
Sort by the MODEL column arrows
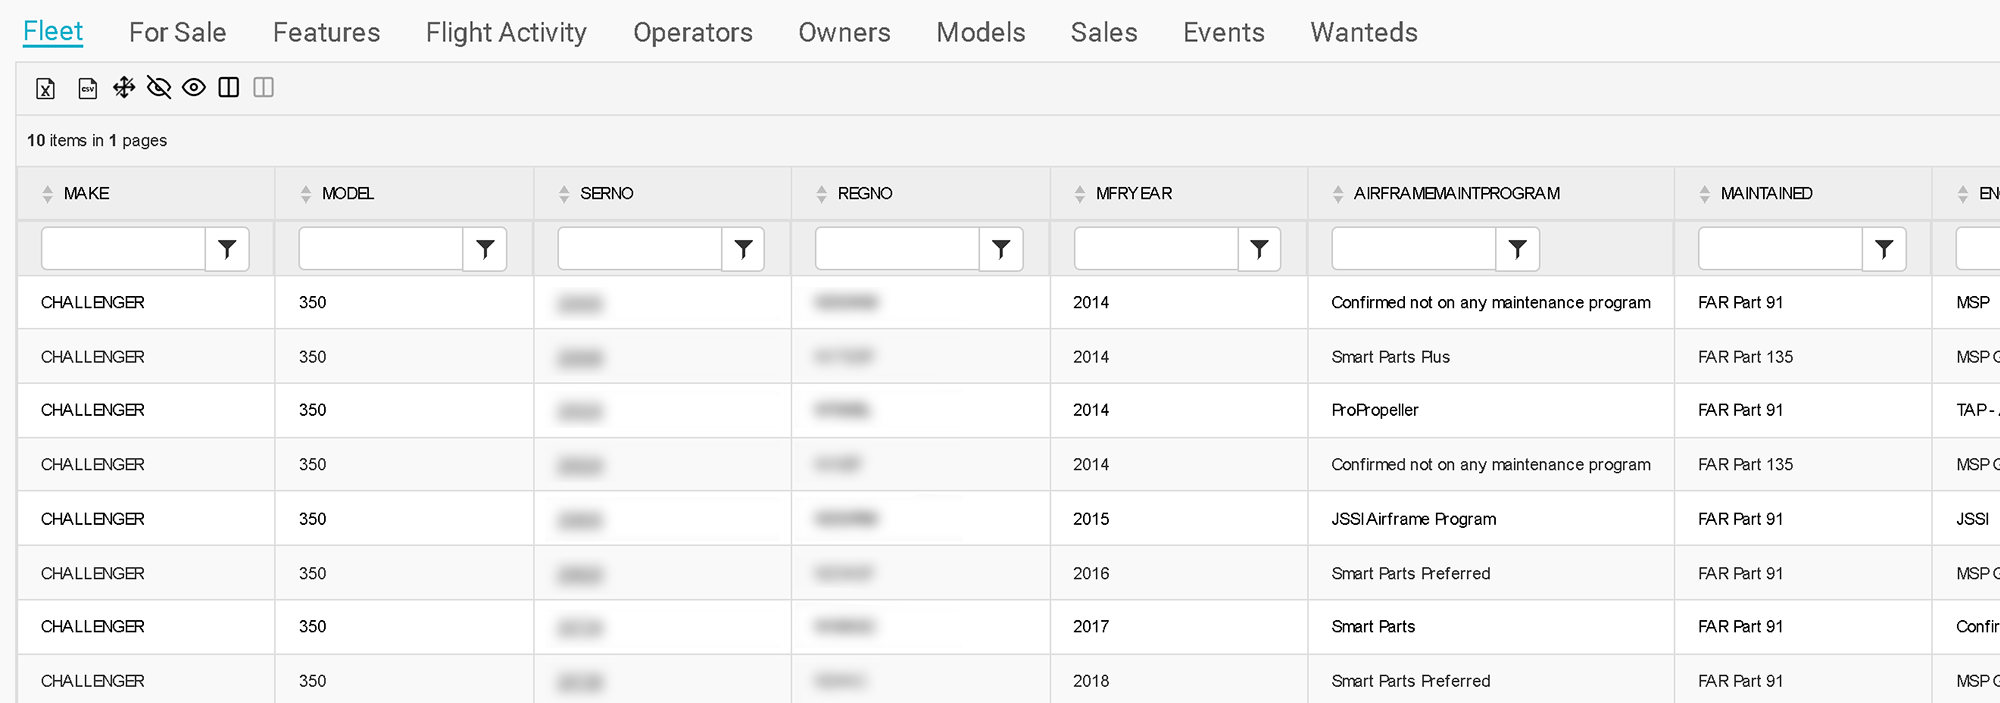pos(306,194)
